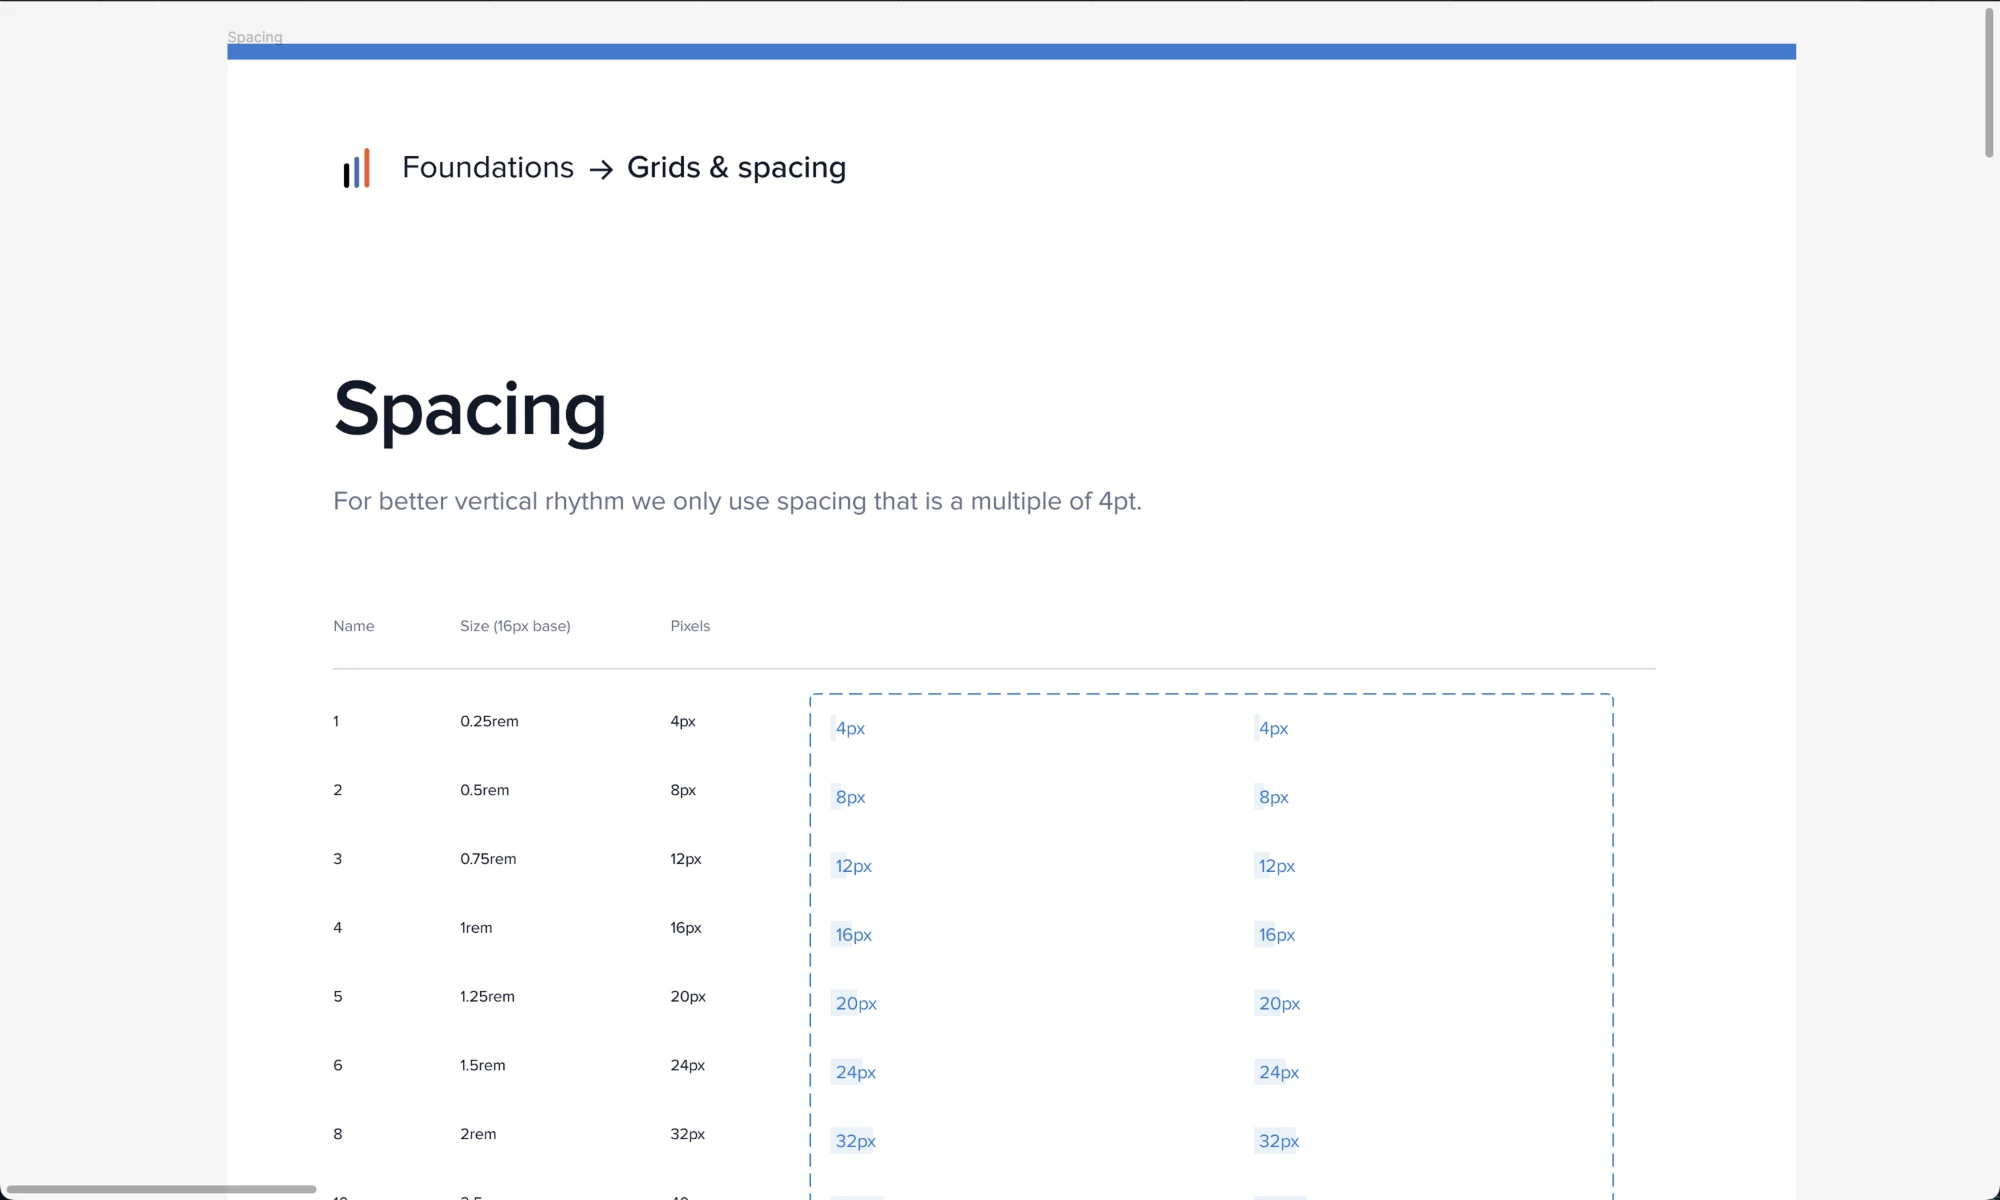The width and height of the screenshot is (2000, 1200).
Task: Click the Name column header
Action: coord(354,626)
